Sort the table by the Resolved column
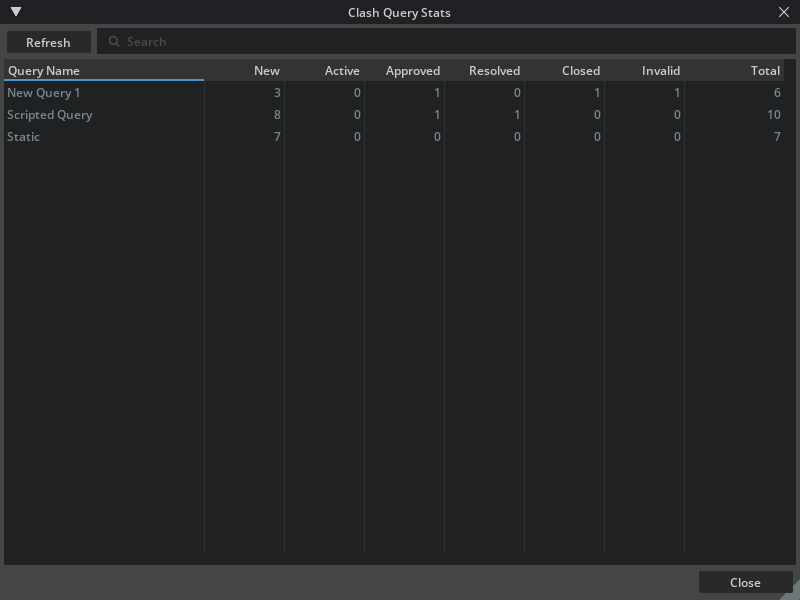Viewport: 800px width, 600px height. (x=495, y=70)
